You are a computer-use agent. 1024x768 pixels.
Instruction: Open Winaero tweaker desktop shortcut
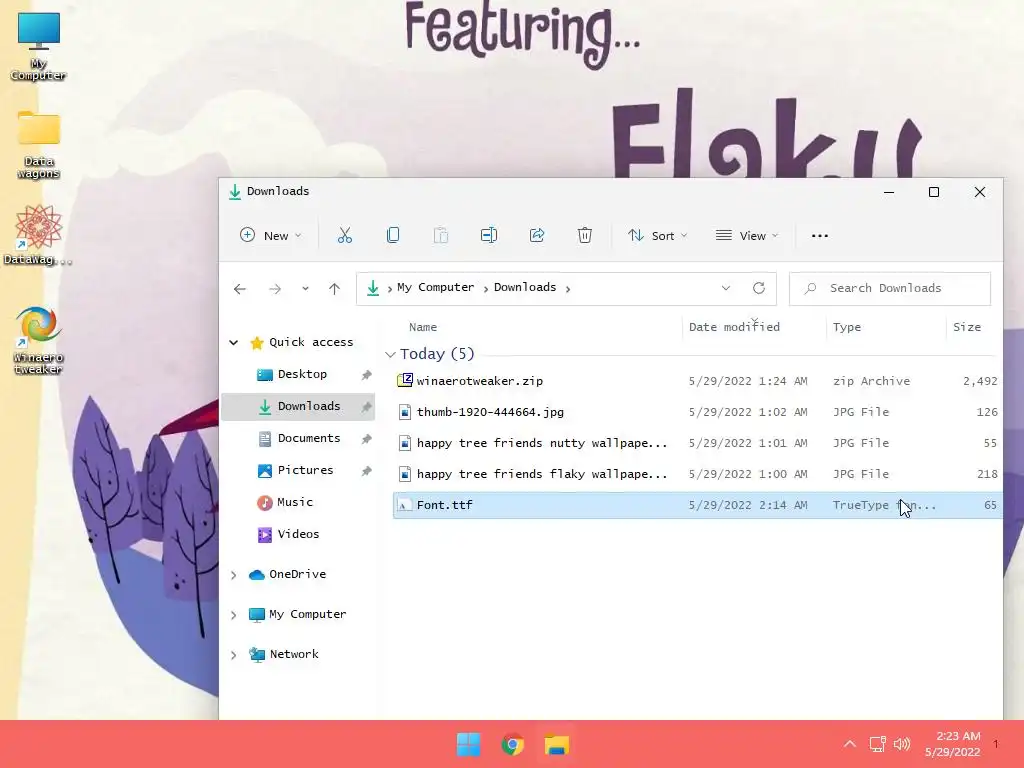[39, 340]
